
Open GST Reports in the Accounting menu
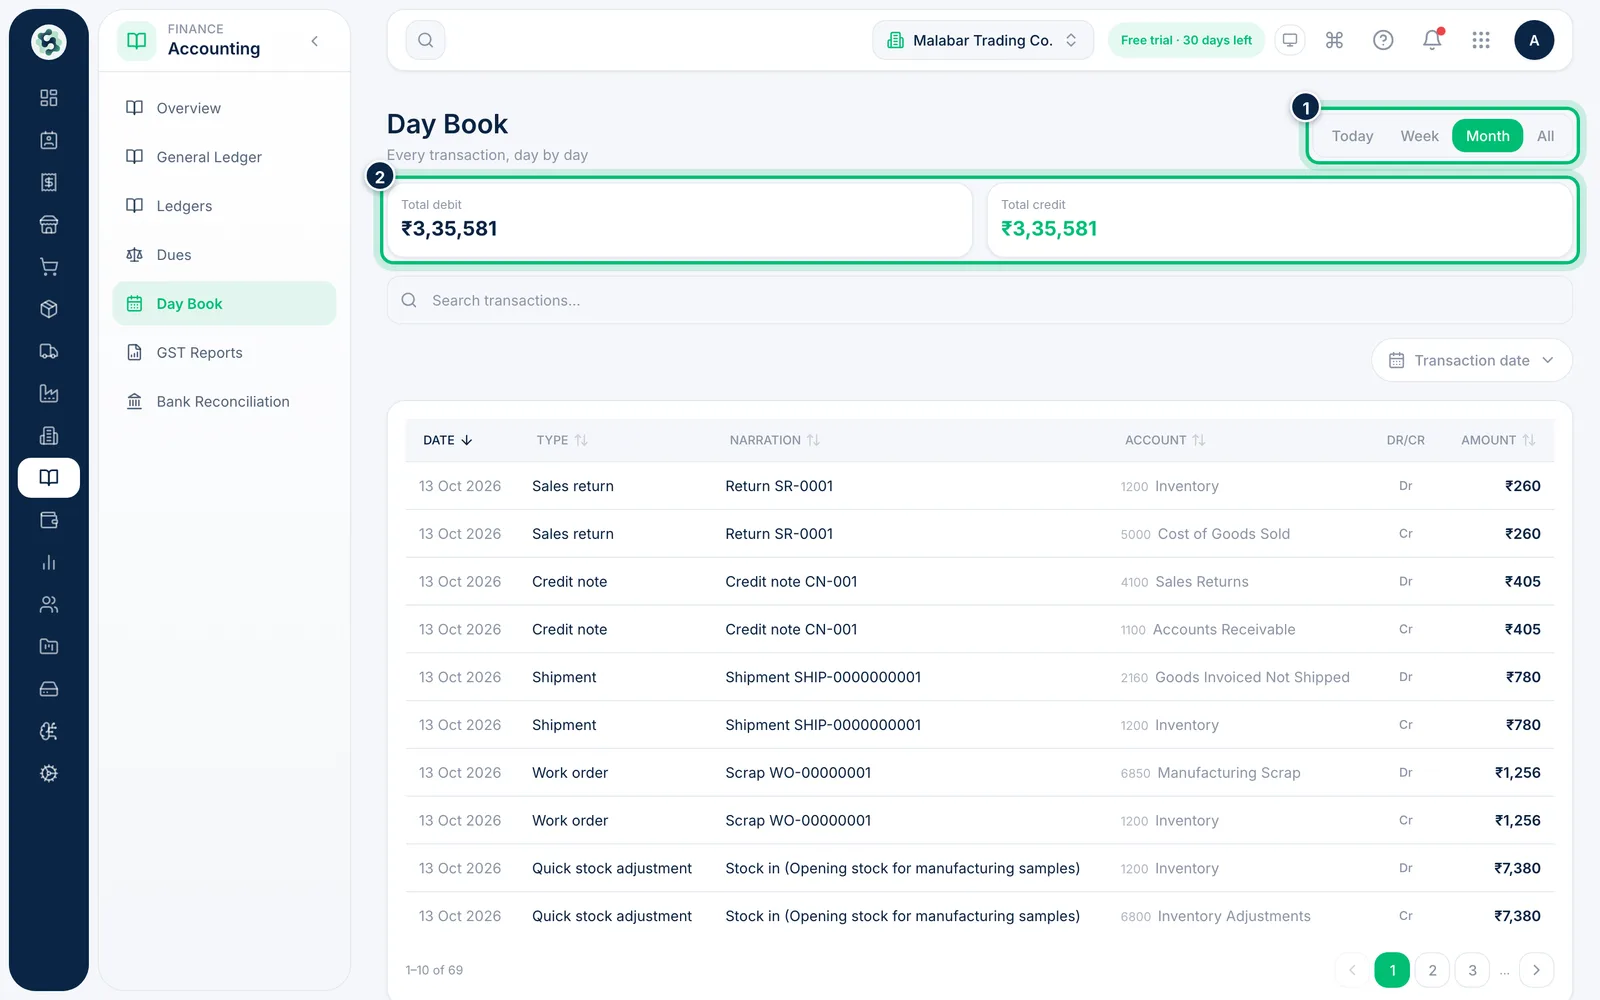click(x=224, y=353)
